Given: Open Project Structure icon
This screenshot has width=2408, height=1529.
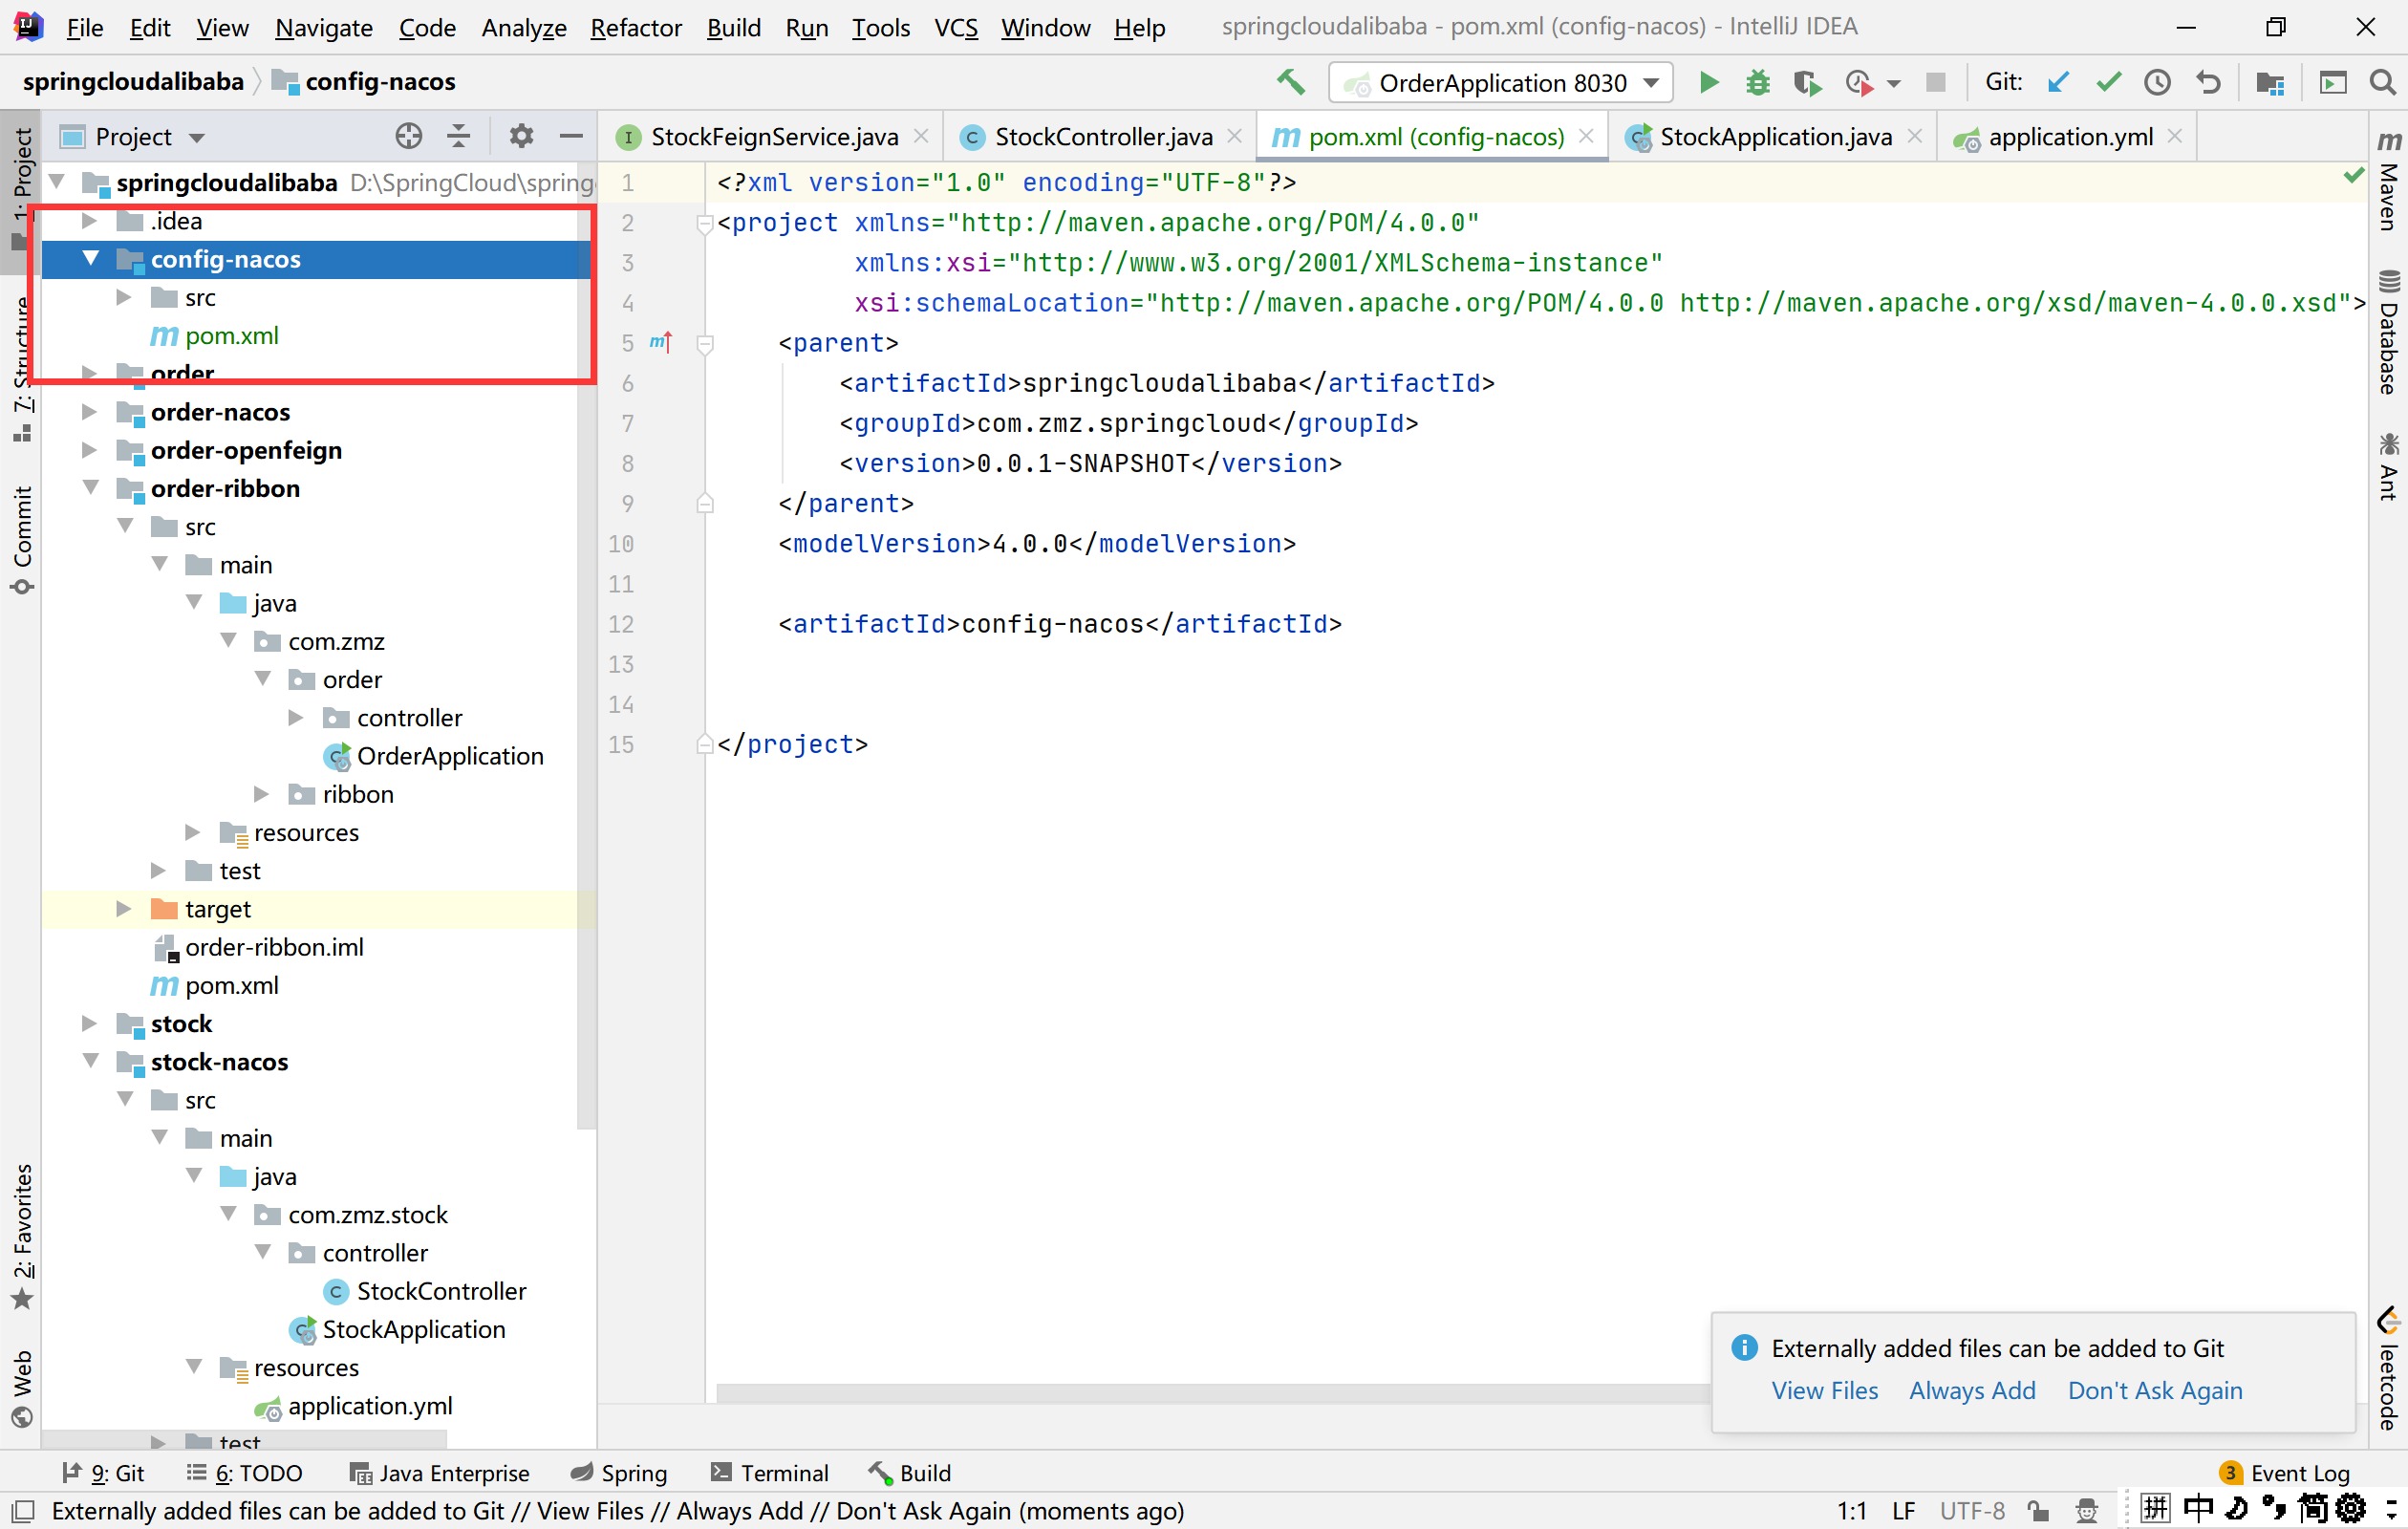Looking at the screenshot, I should pos(2270,82).
